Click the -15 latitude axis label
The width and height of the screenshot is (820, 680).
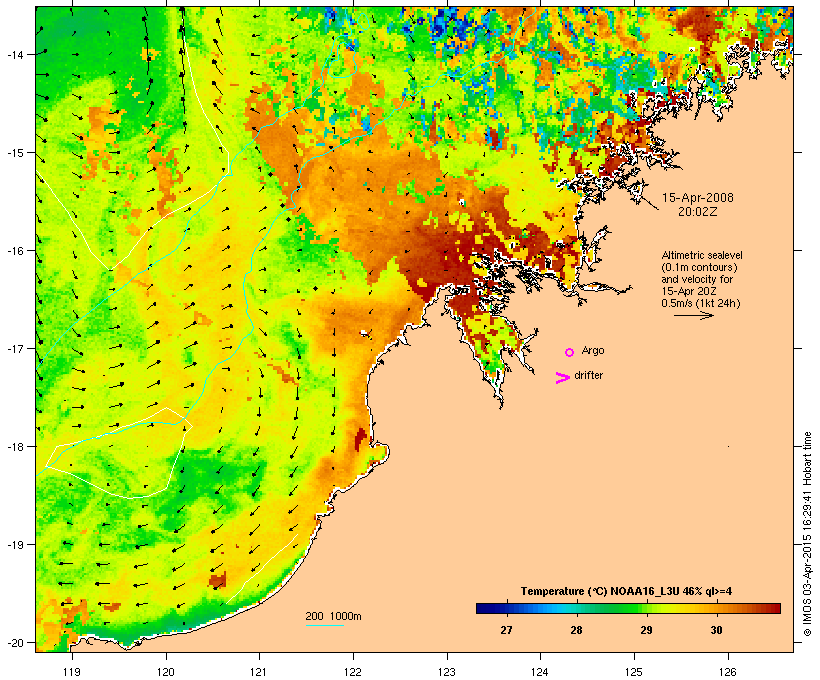14,153
